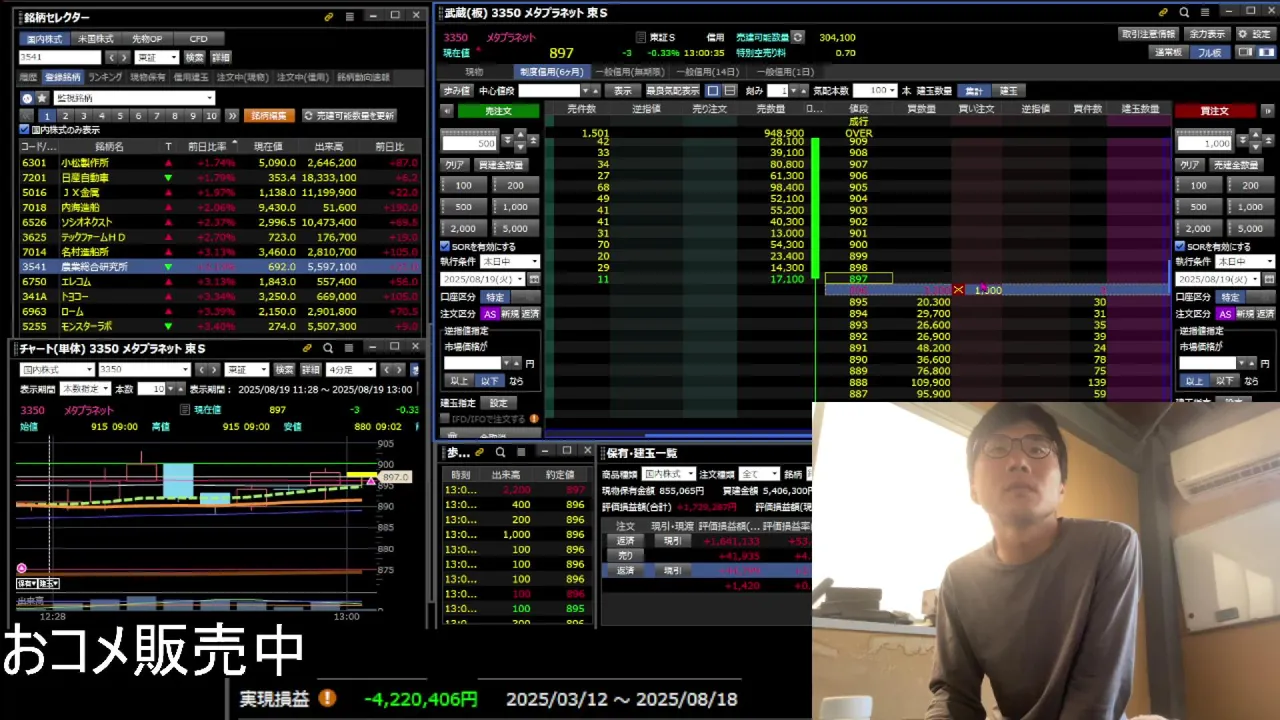Open calendar icon in buy order panel

point(1269,279)
